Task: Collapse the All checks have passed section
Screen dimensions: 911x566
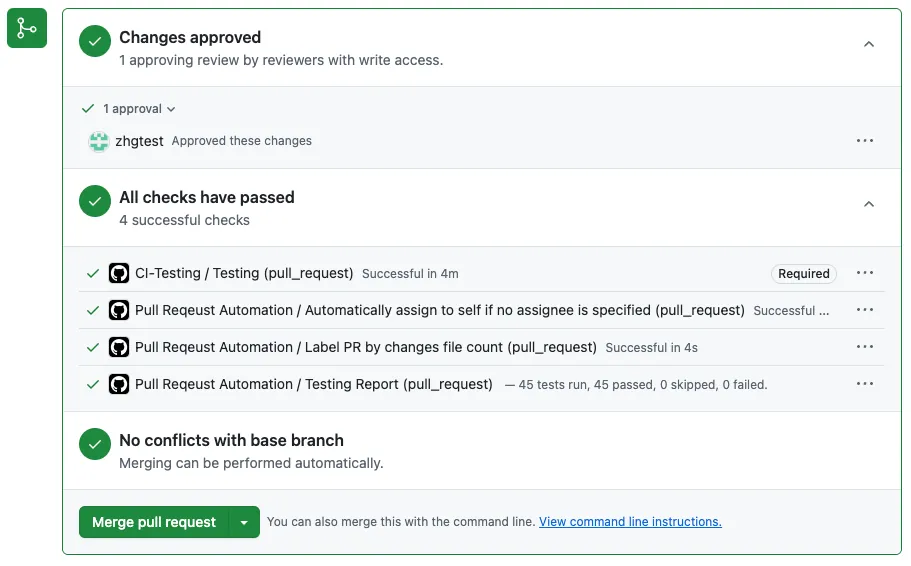Action: click(x=868, y=204)
